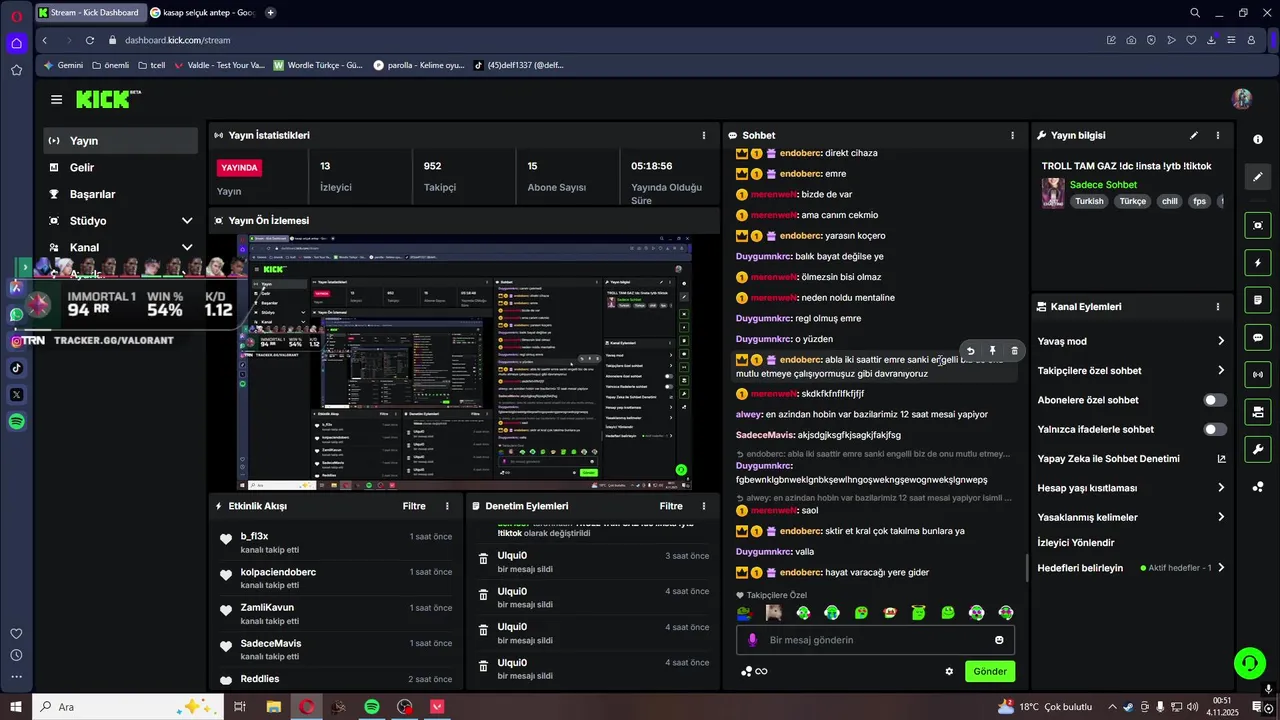Image resolution: width=1280 pixels, height=720 pixels.
Task: Open Yayın İstatistikleri three-dot menu
Action: (703, 135)
